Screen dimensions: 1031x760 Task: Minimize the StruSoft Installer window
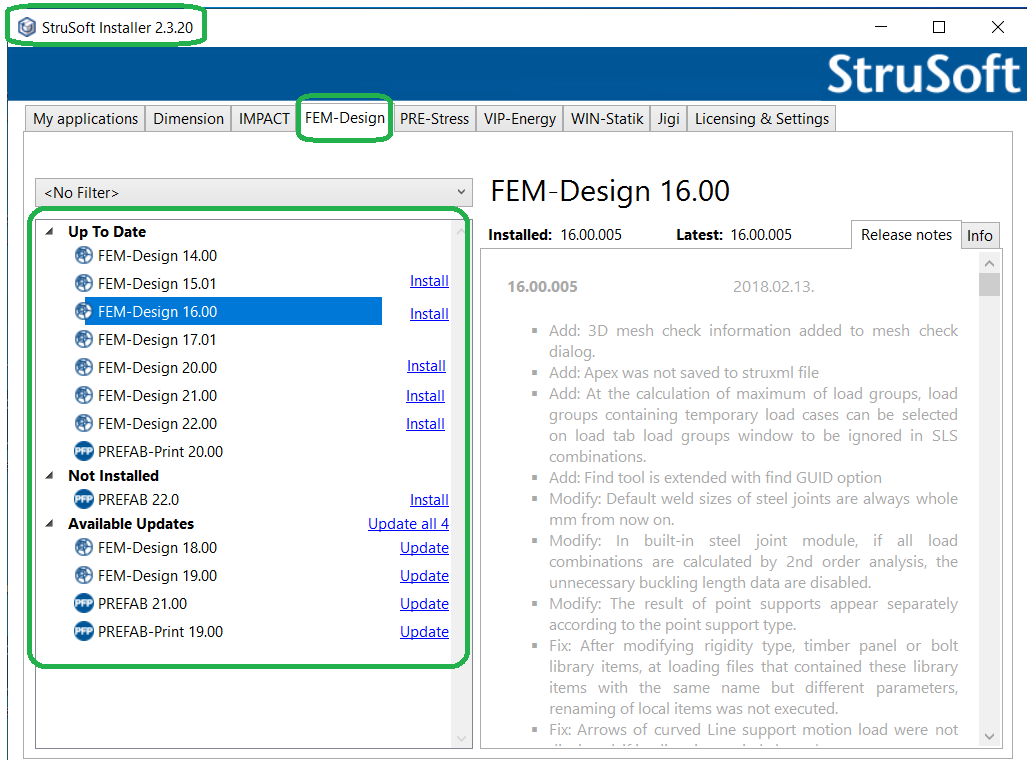pyautogui.click(x=881, y=27)
